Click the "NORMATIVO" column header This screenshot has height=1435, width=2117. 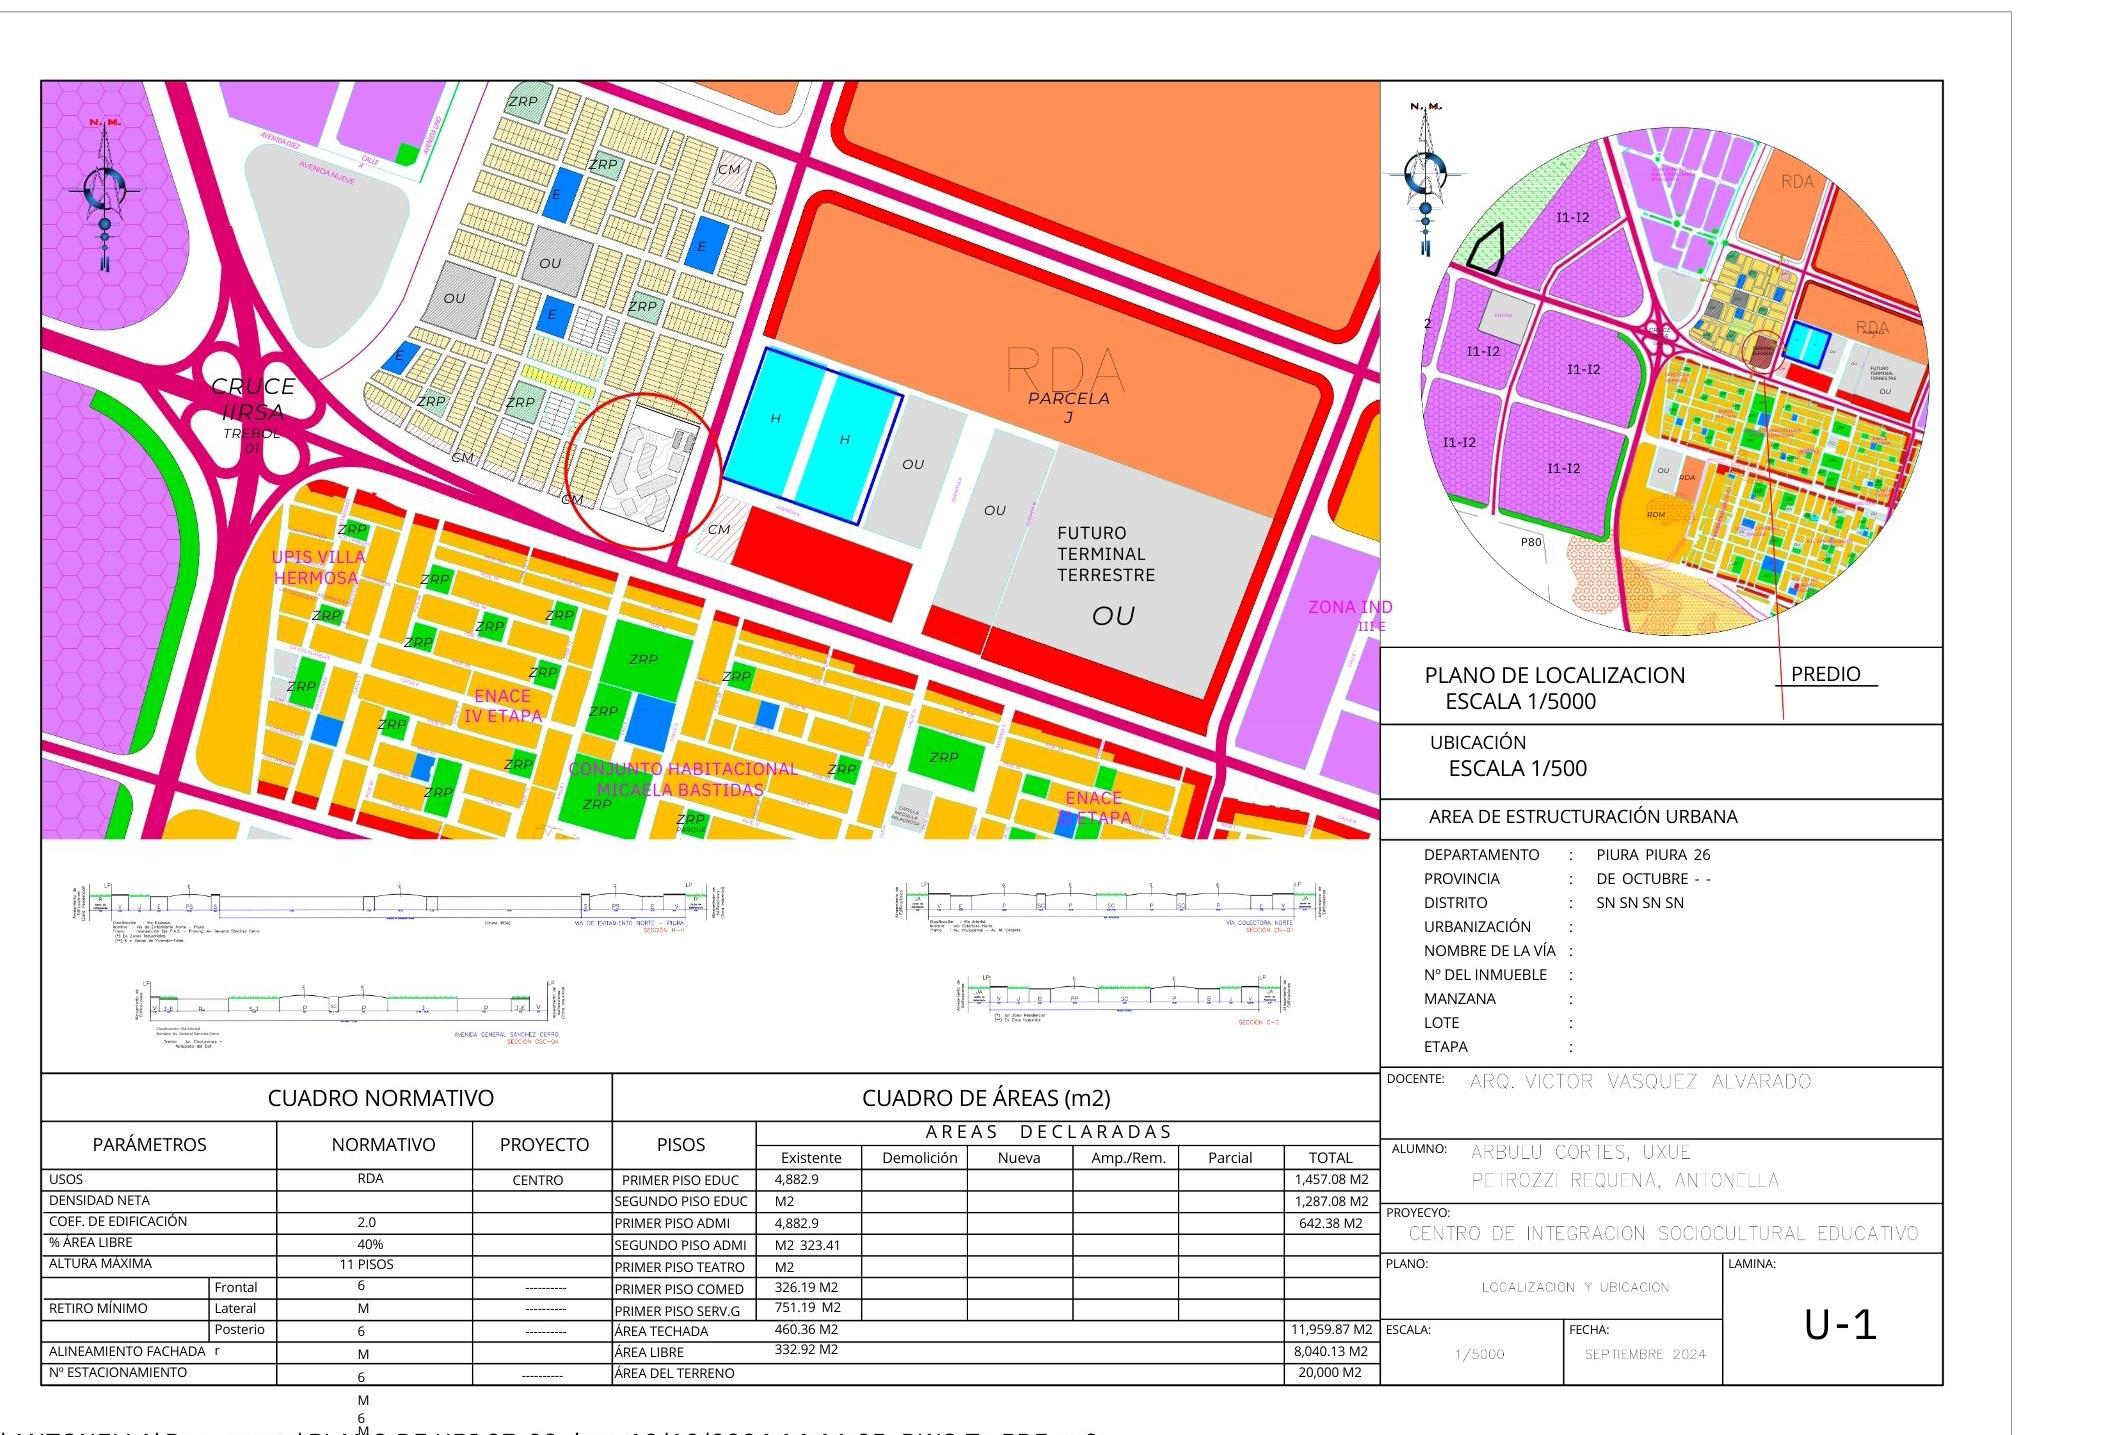tap(384, 1145)
